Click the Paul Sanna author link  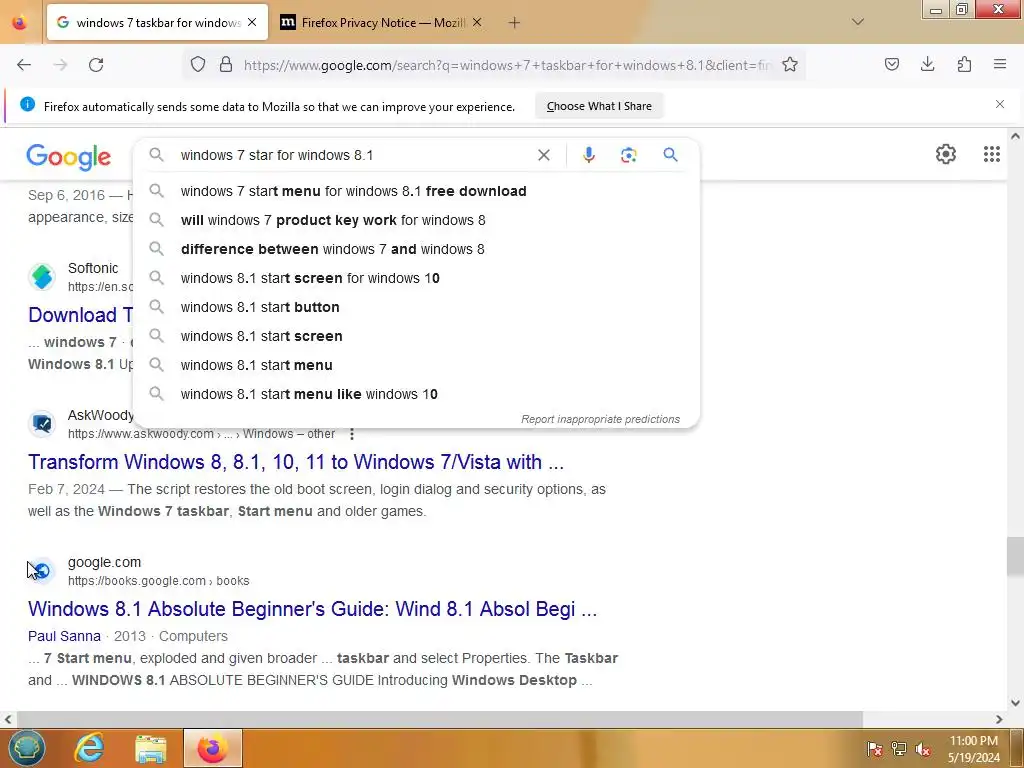click(x=64, y=636)
